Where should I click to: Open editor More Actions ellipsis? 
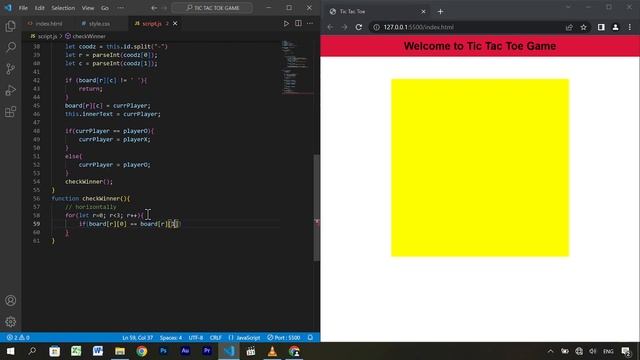[x=310, y=24]
